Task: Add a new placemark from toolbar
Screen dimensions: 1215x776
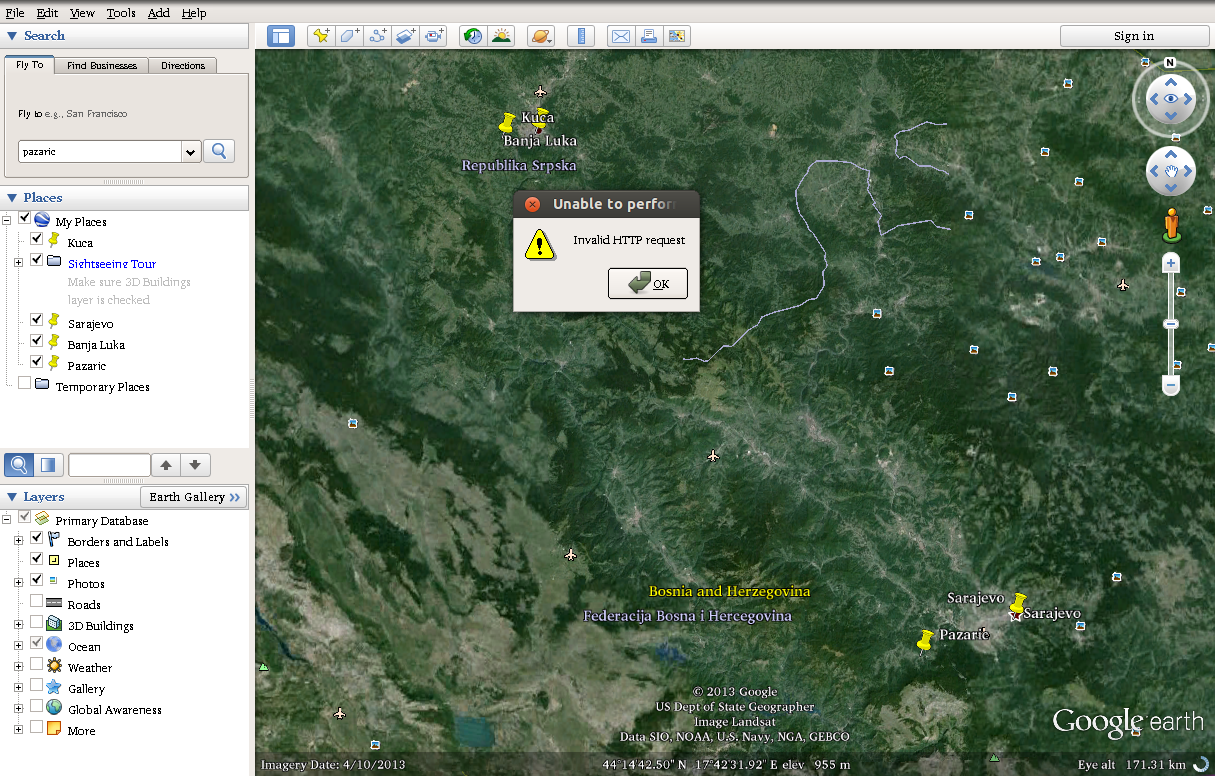Action: (x=321, y=36)
